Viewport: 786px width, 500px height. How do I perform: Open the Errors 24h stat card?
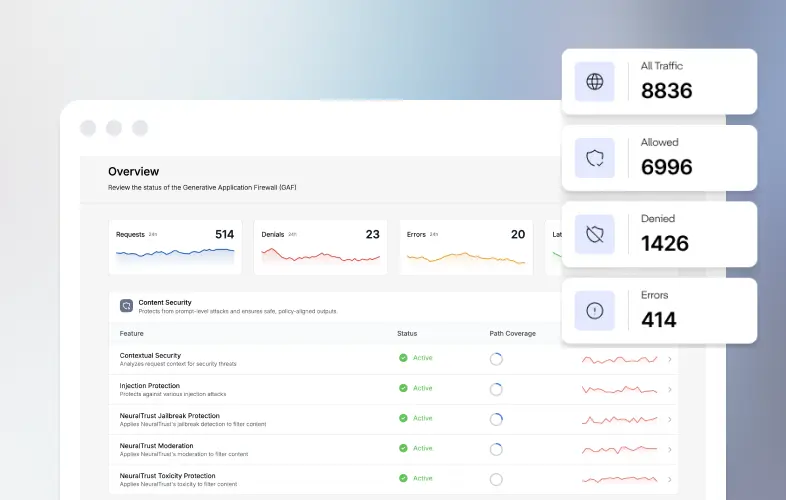[x=466, y=247]
